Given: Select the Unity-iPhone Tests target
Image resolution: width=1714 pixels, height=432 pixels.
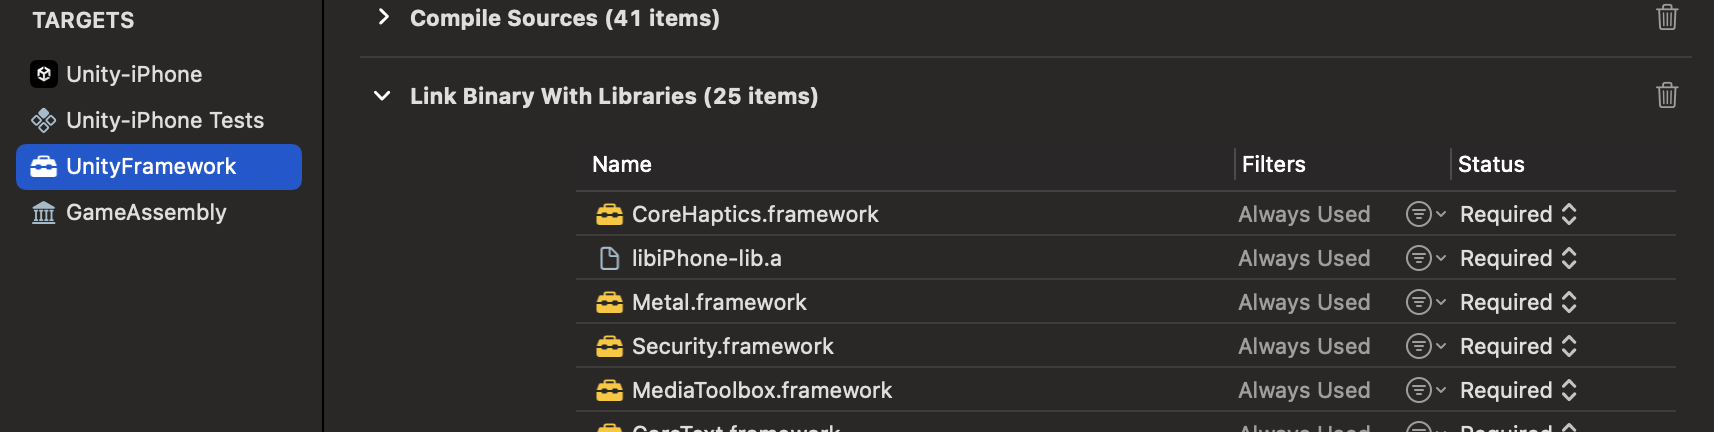Looking at the screenshot, I should point(164,120).
